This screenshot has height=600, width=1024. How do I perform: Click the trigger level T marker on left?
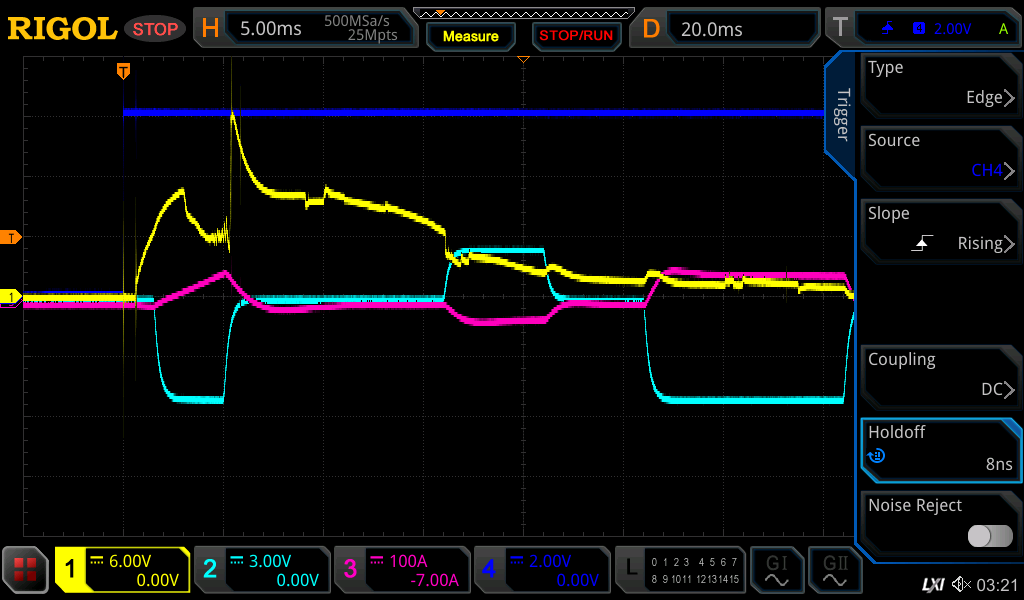tap(12, 237)
